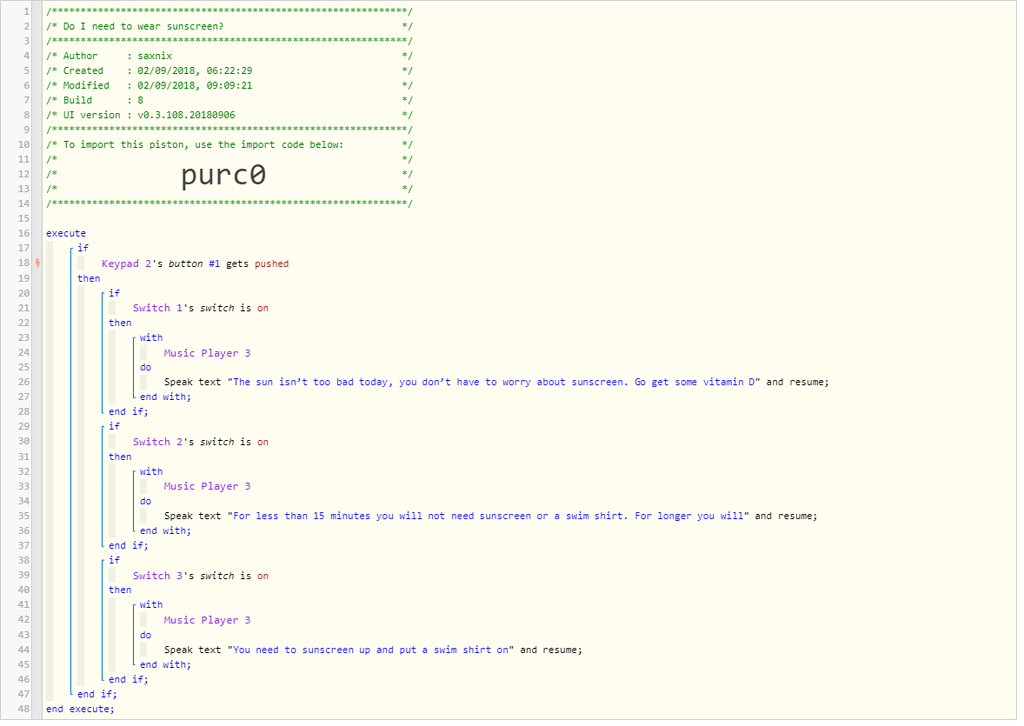
Task: Click line number 18 in the gutter
Action: (x=23, y=263)
